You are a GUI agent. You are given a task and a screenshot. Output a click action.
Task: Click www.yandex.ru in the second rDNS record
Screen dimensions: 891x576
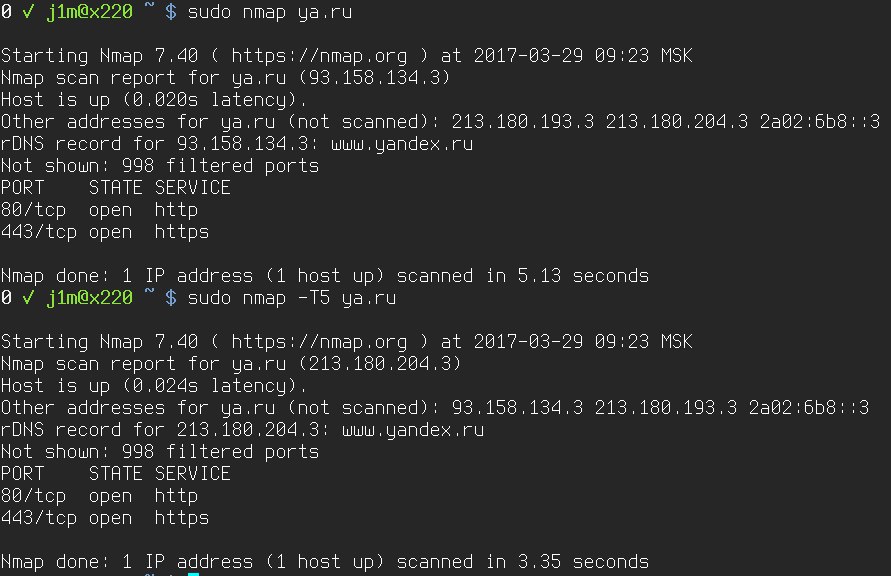pos(413,430)
